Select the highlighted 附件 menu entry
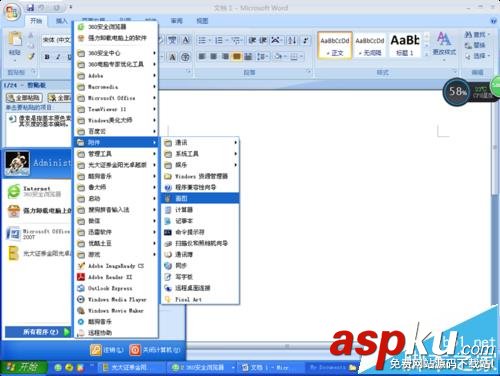Viewport: 500px width, 376px height. pos(116,143)
